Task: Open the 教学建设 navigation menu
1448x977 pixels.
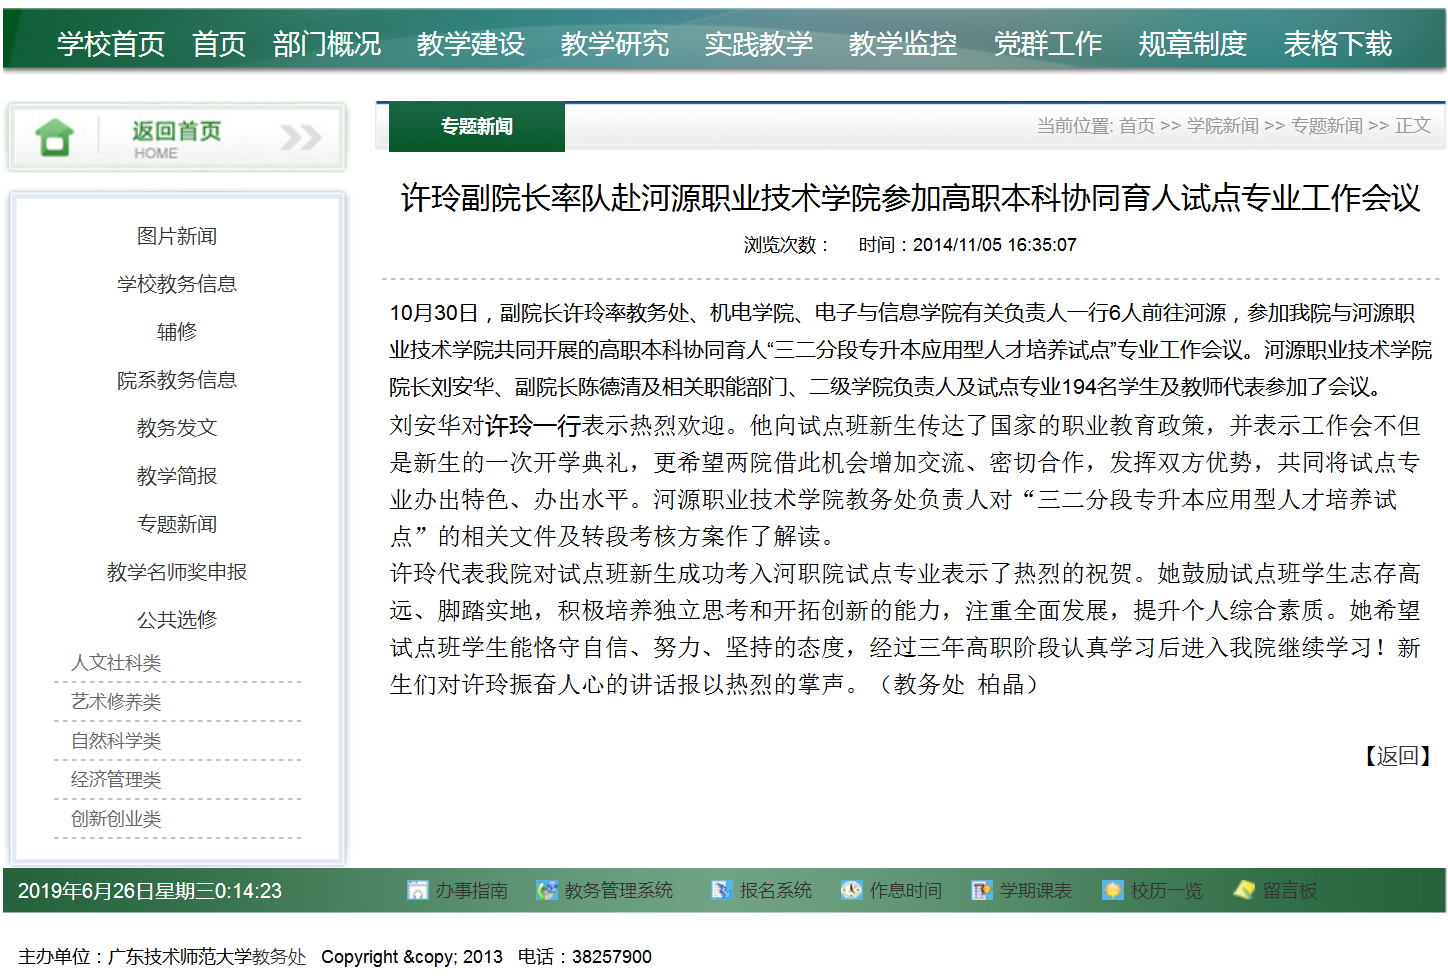Action: tap(470, 44)
